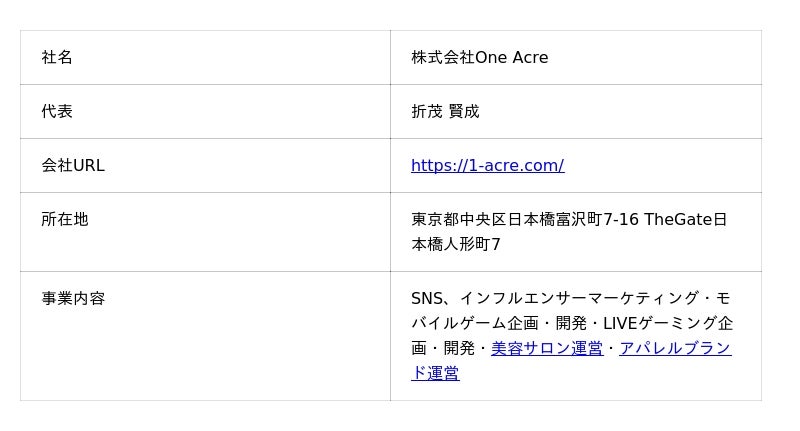Select the 会社URL row label
Image resolution: width=800 pixels, height=431 pixels.
pyautogui.click(x=73, y=166)
